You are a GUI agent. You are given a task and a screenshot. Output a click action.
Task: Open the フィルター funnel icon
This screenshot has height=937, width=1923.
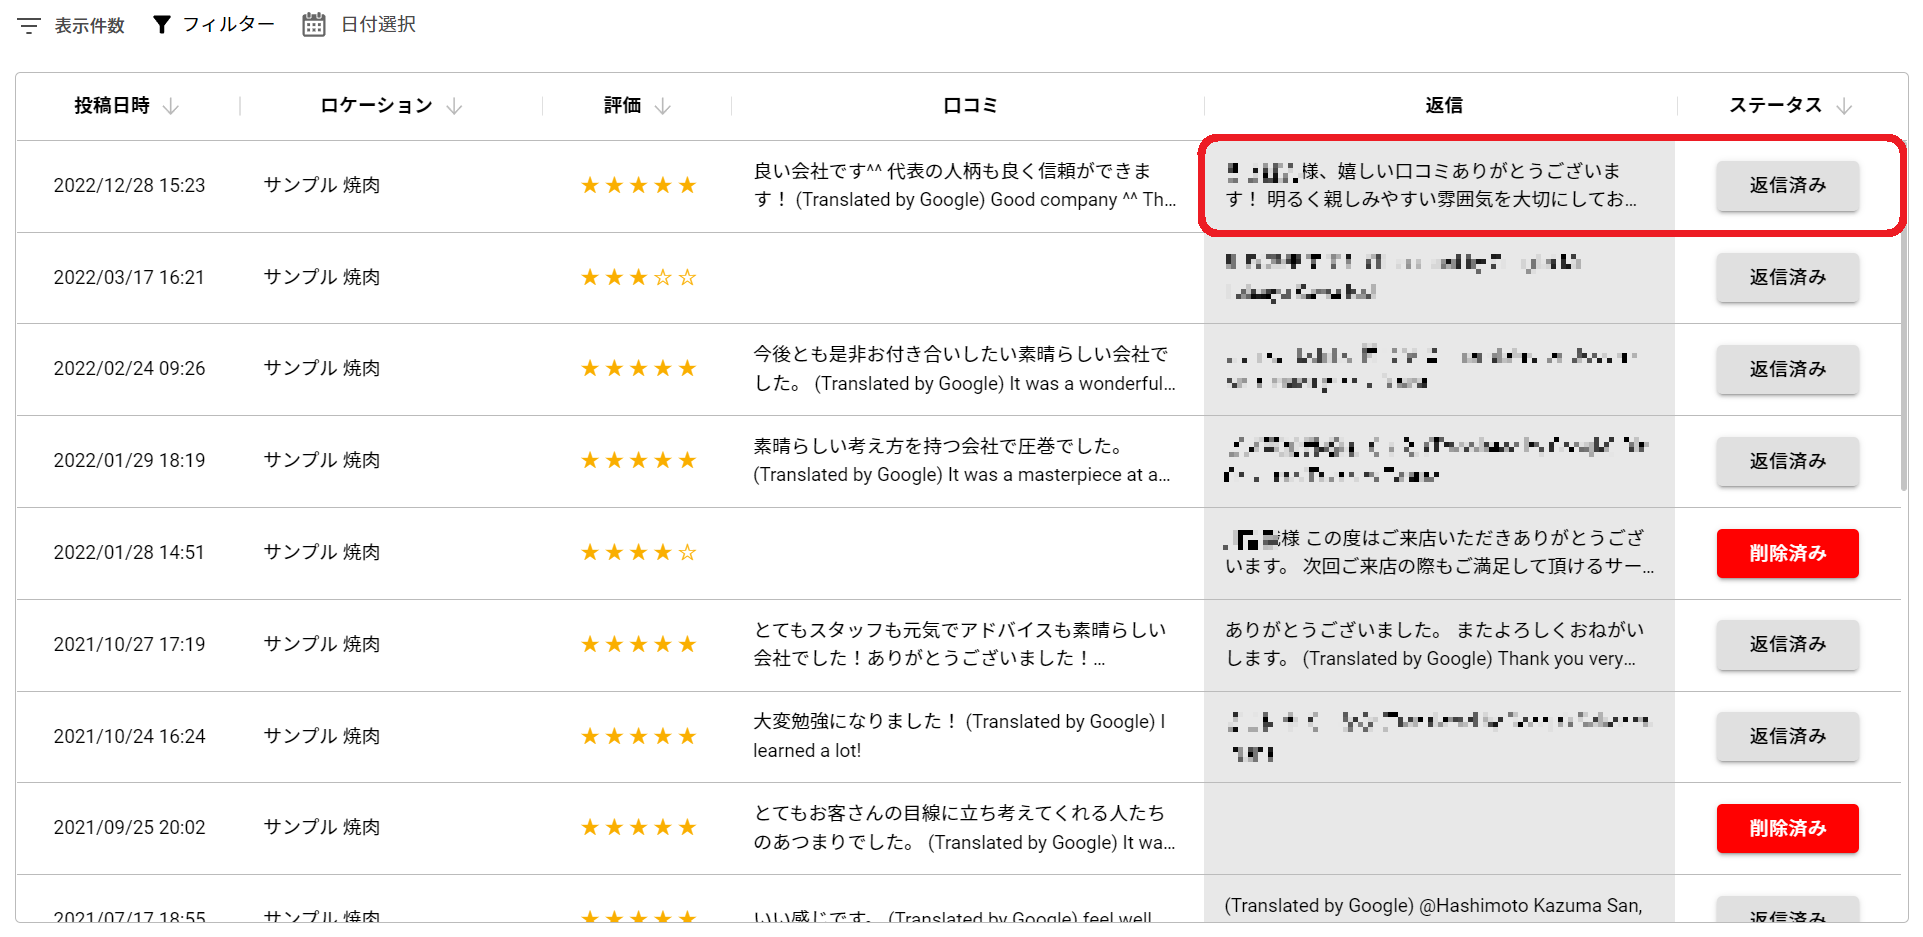tap(161, 25)
